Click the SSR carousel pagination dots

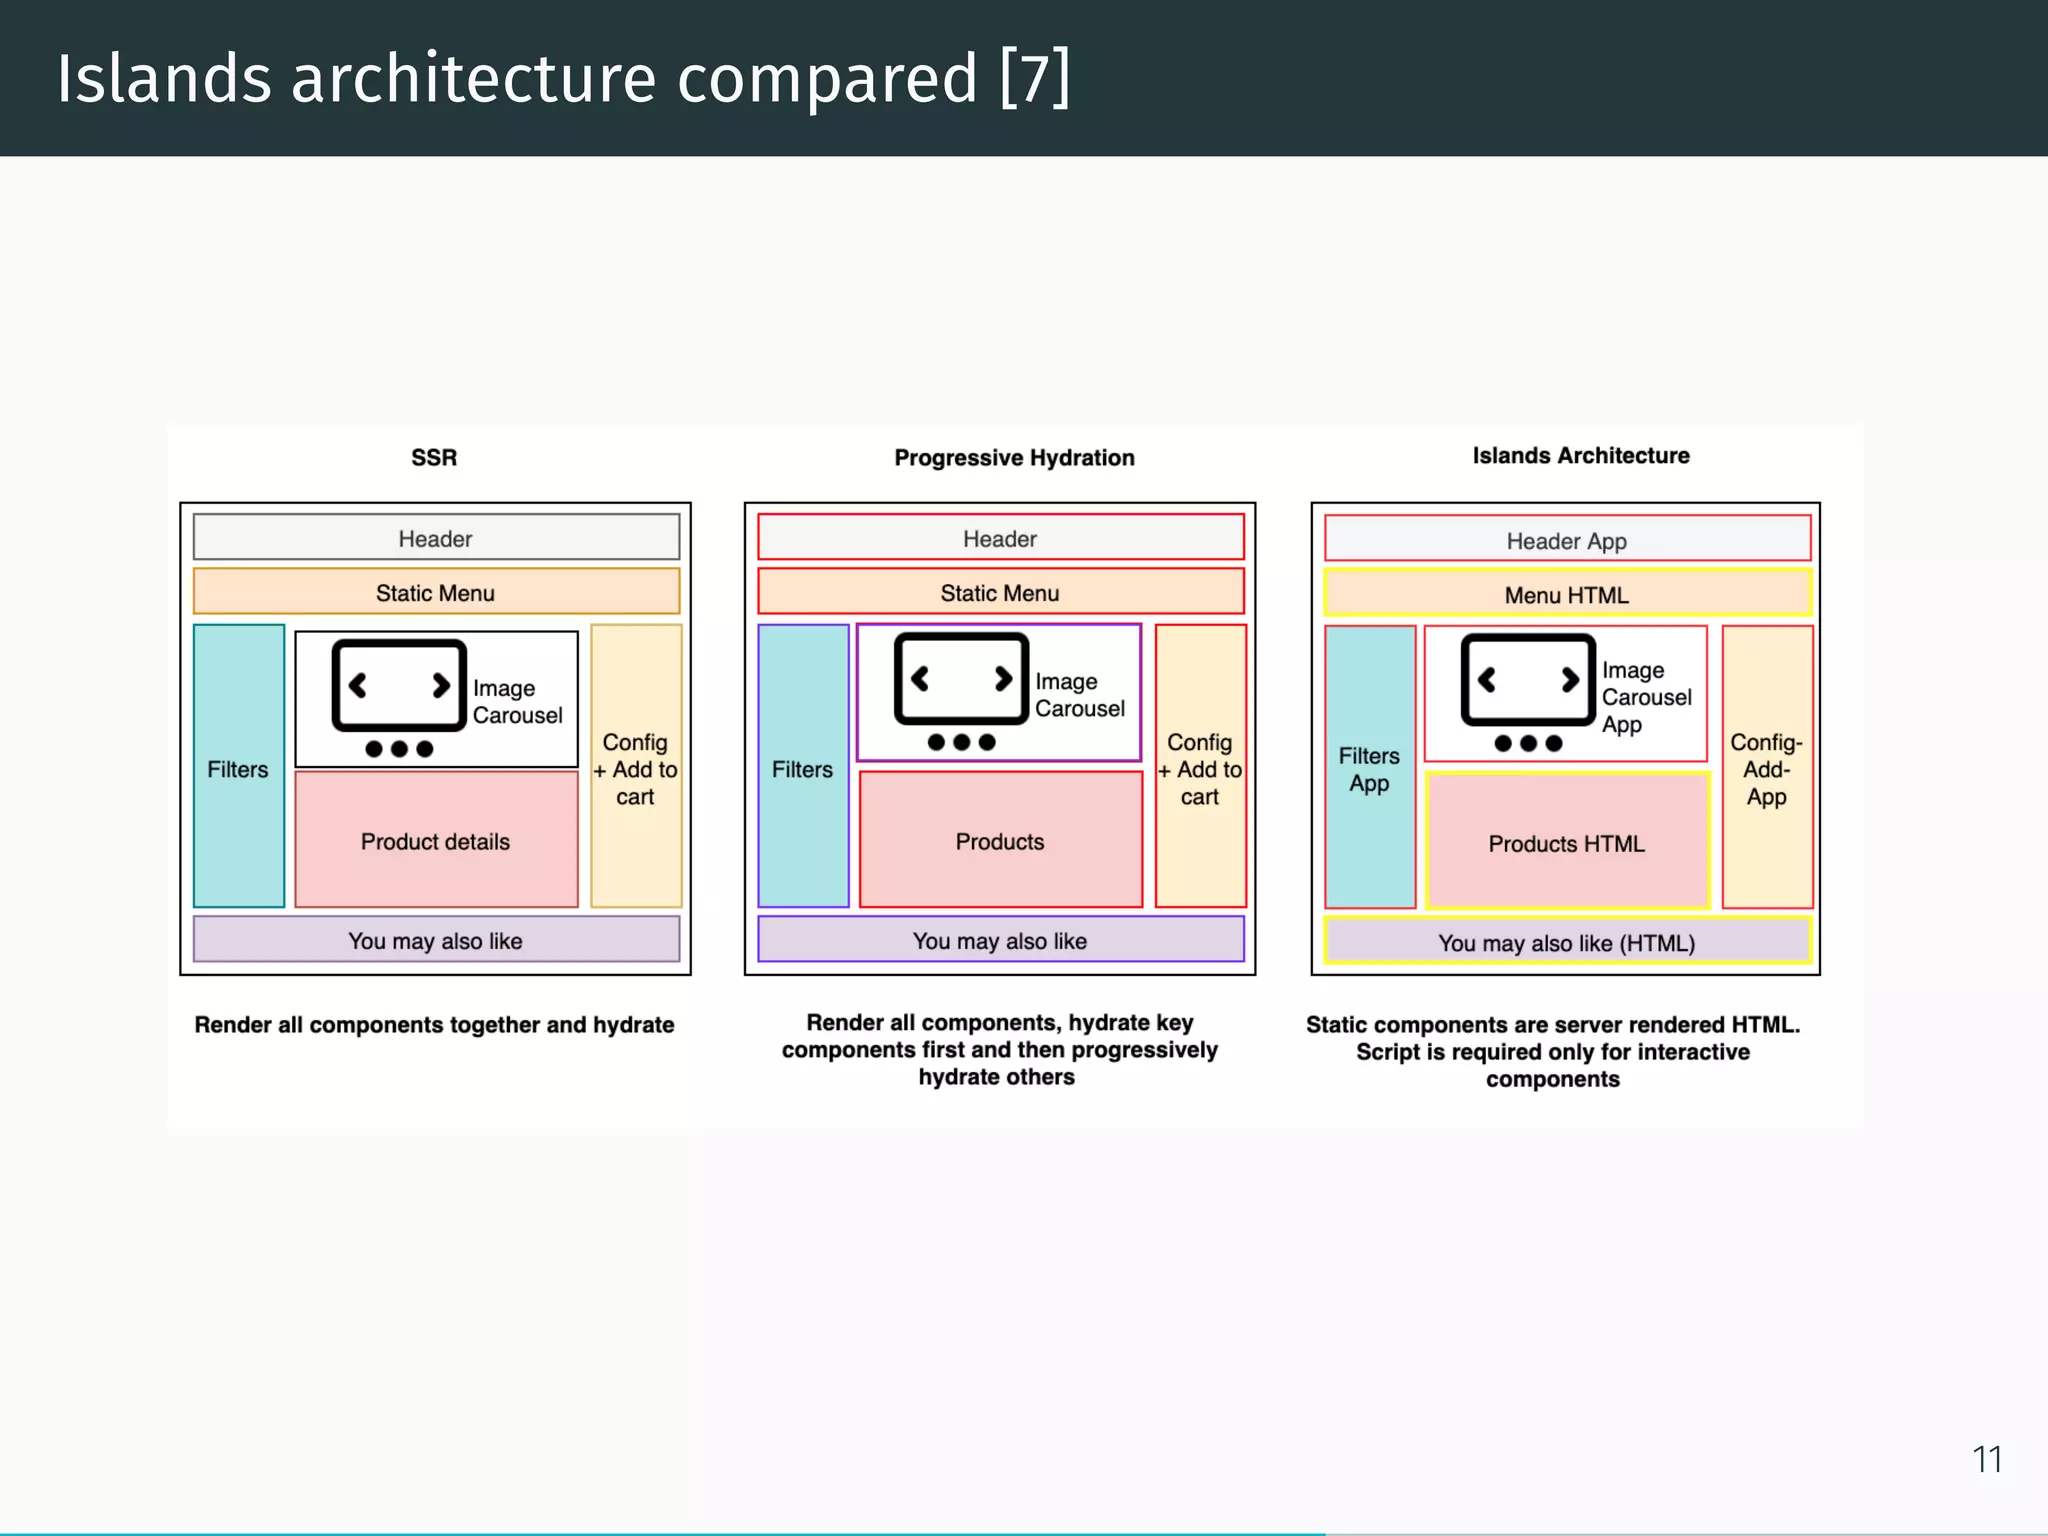tap(399, 749)
